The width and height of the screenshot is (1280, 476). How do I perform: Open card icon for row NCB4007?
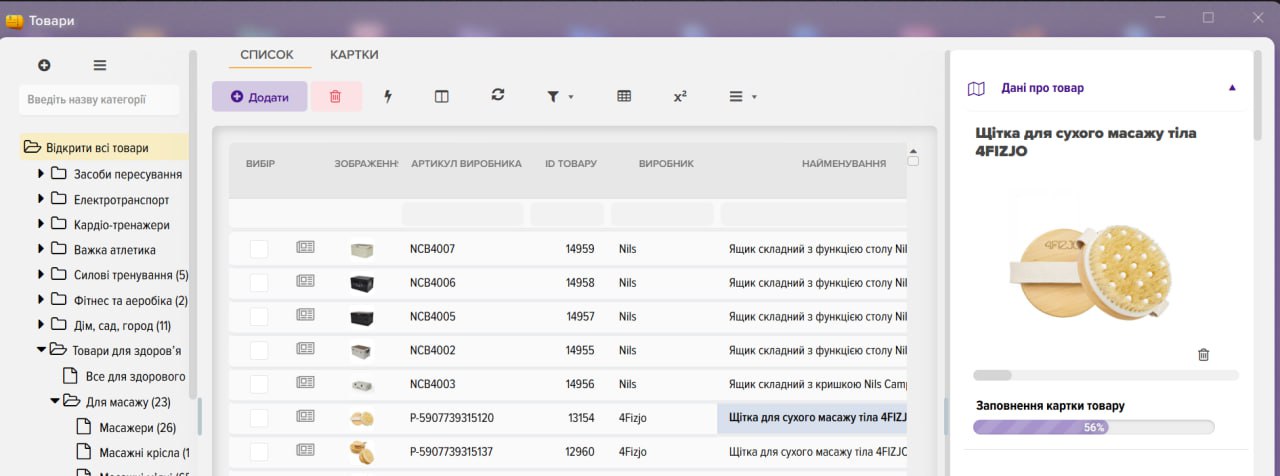tap(305, 248)
